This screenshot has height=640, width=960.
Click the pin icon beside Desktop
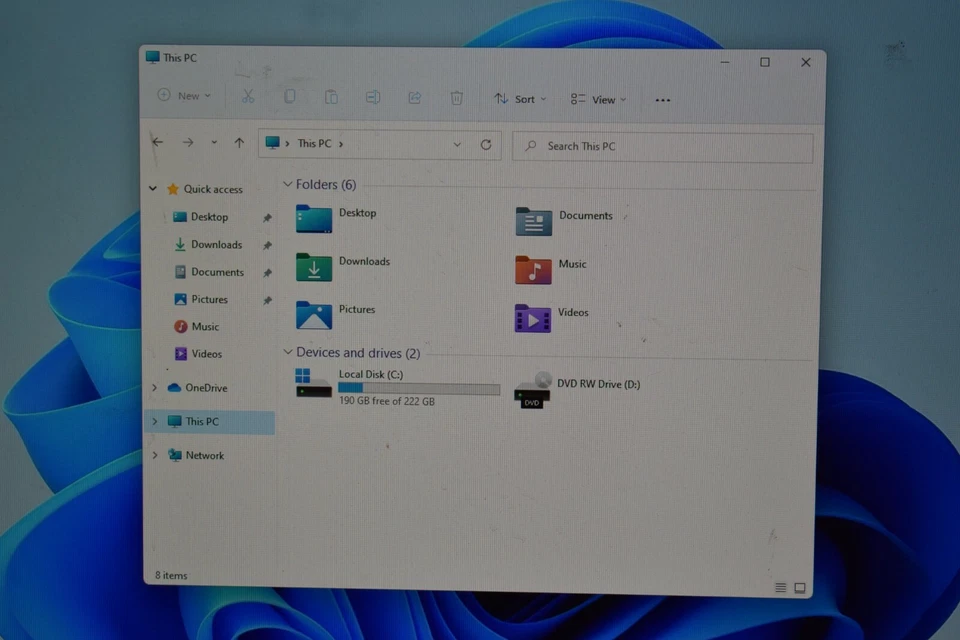point(267,218)
